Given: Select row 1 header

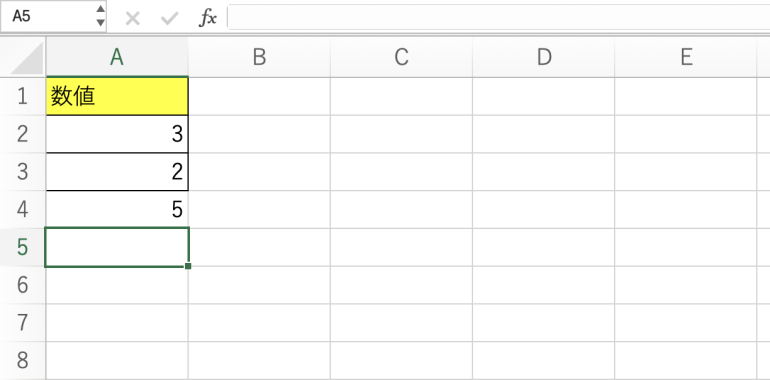Looking at the screenshot, I should (23, 96).
